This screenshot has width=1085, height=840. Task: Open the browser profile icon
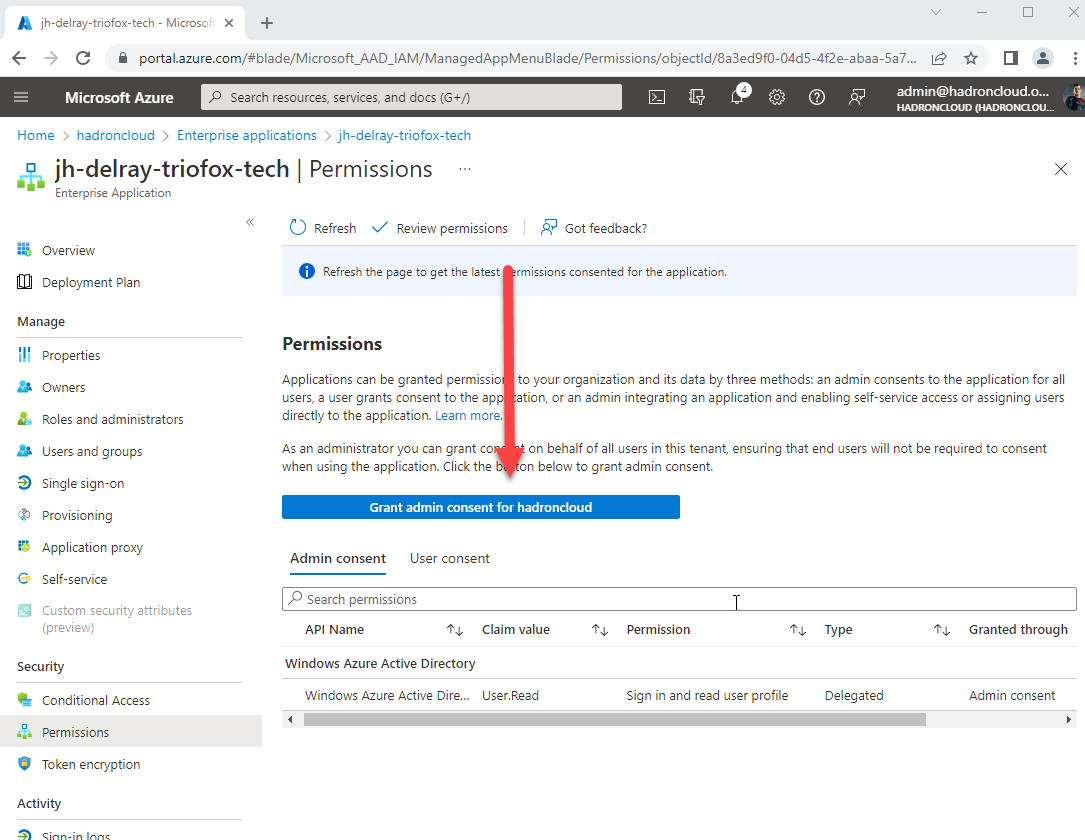point(1043,58)
